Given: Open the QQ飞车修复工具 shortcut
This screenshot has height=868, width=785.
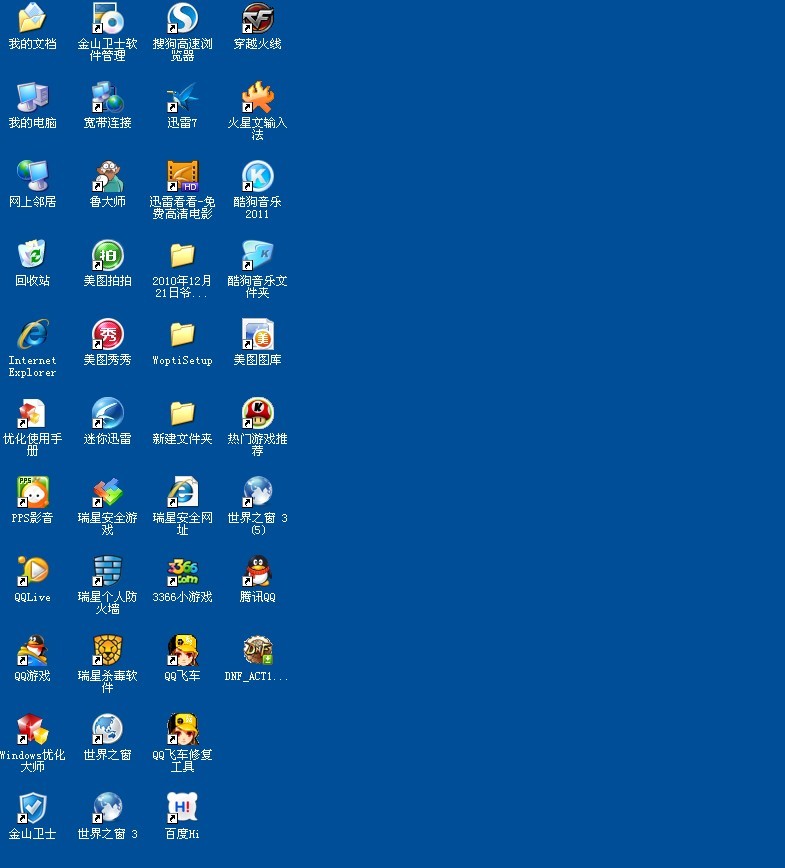Looking at the screenshot, I should [182, 729].
